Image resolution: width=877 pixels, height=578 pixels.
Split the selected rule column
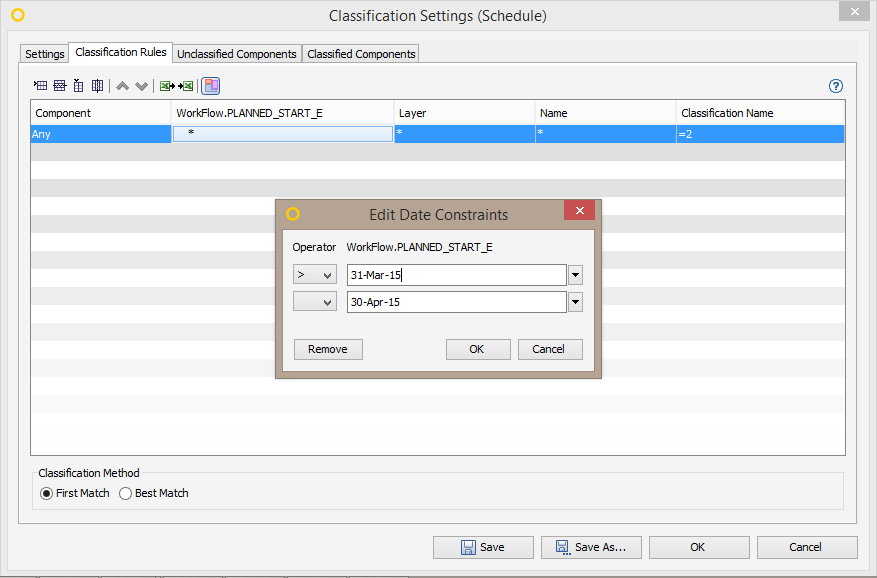97,85
